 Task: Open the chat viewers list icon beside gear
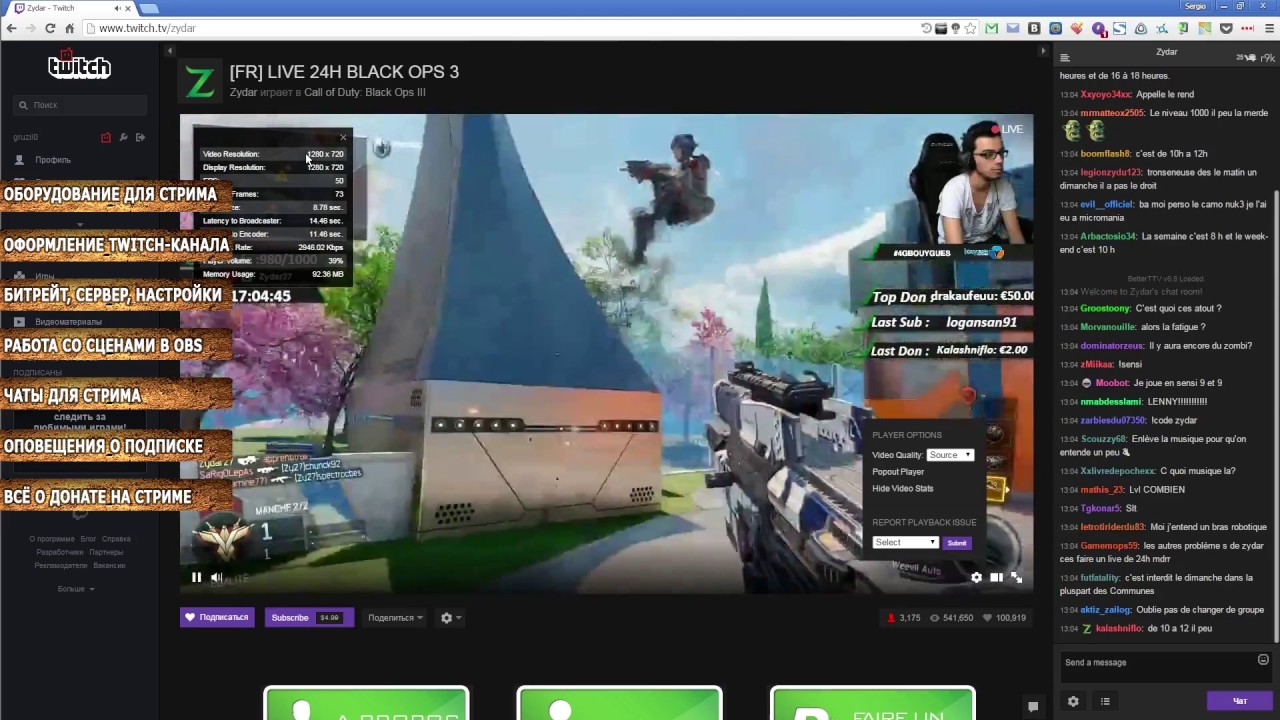tap(1105, 701)
